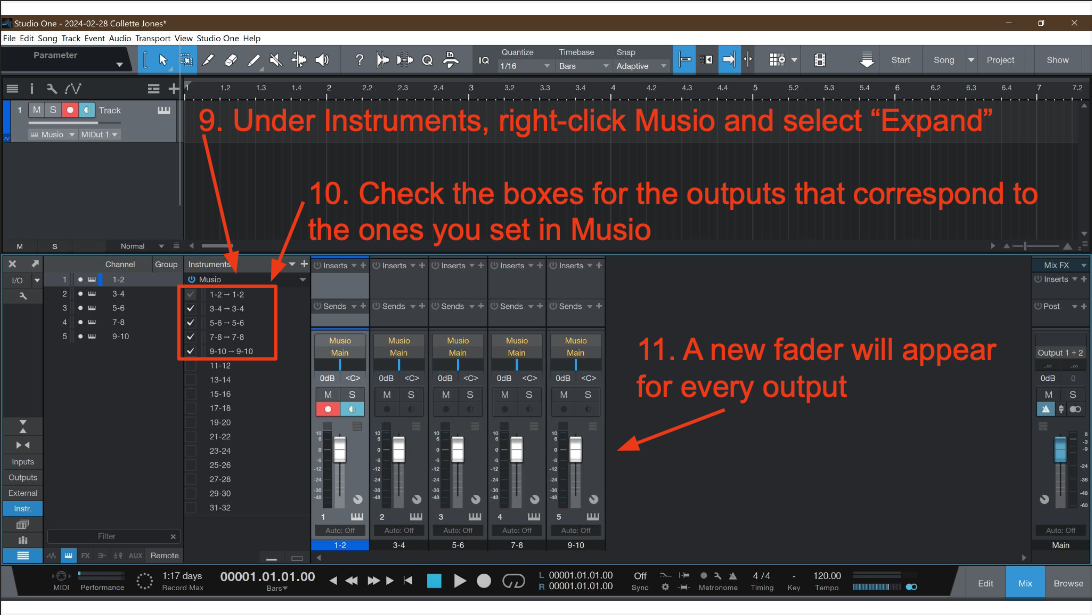Click the Project button
This screenshot has width=1092, height=615.
pos(1000,60)
